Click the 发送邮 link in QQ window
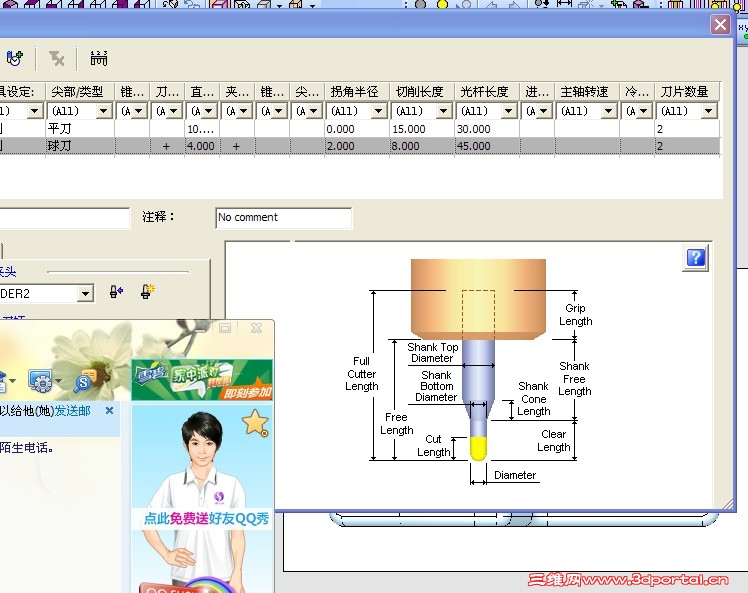Screen dimensions: 748x593 (73, 411)
